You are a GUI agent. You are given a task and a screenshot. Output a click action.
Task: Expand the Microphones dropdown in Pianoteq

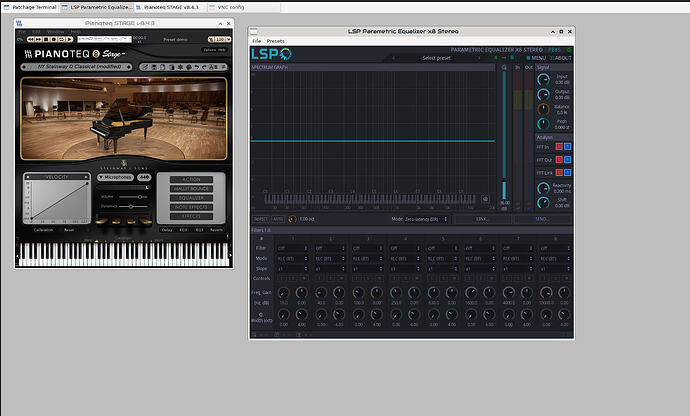[115, 177]
